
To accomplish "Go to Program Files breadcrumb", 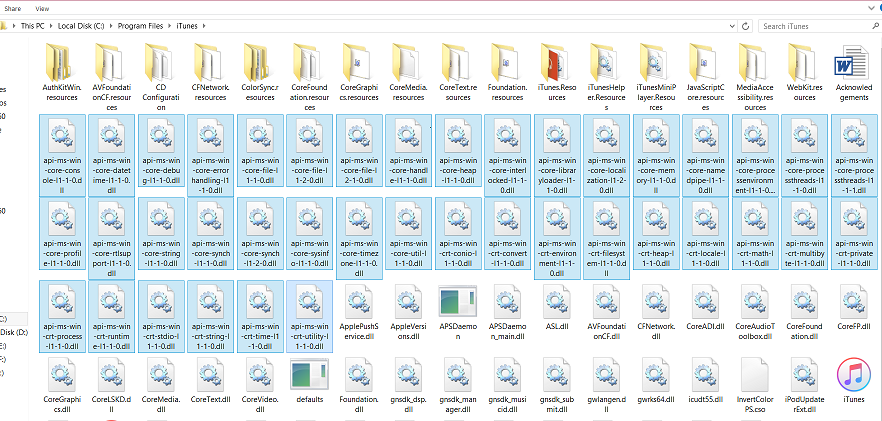I will pos(141,26).
